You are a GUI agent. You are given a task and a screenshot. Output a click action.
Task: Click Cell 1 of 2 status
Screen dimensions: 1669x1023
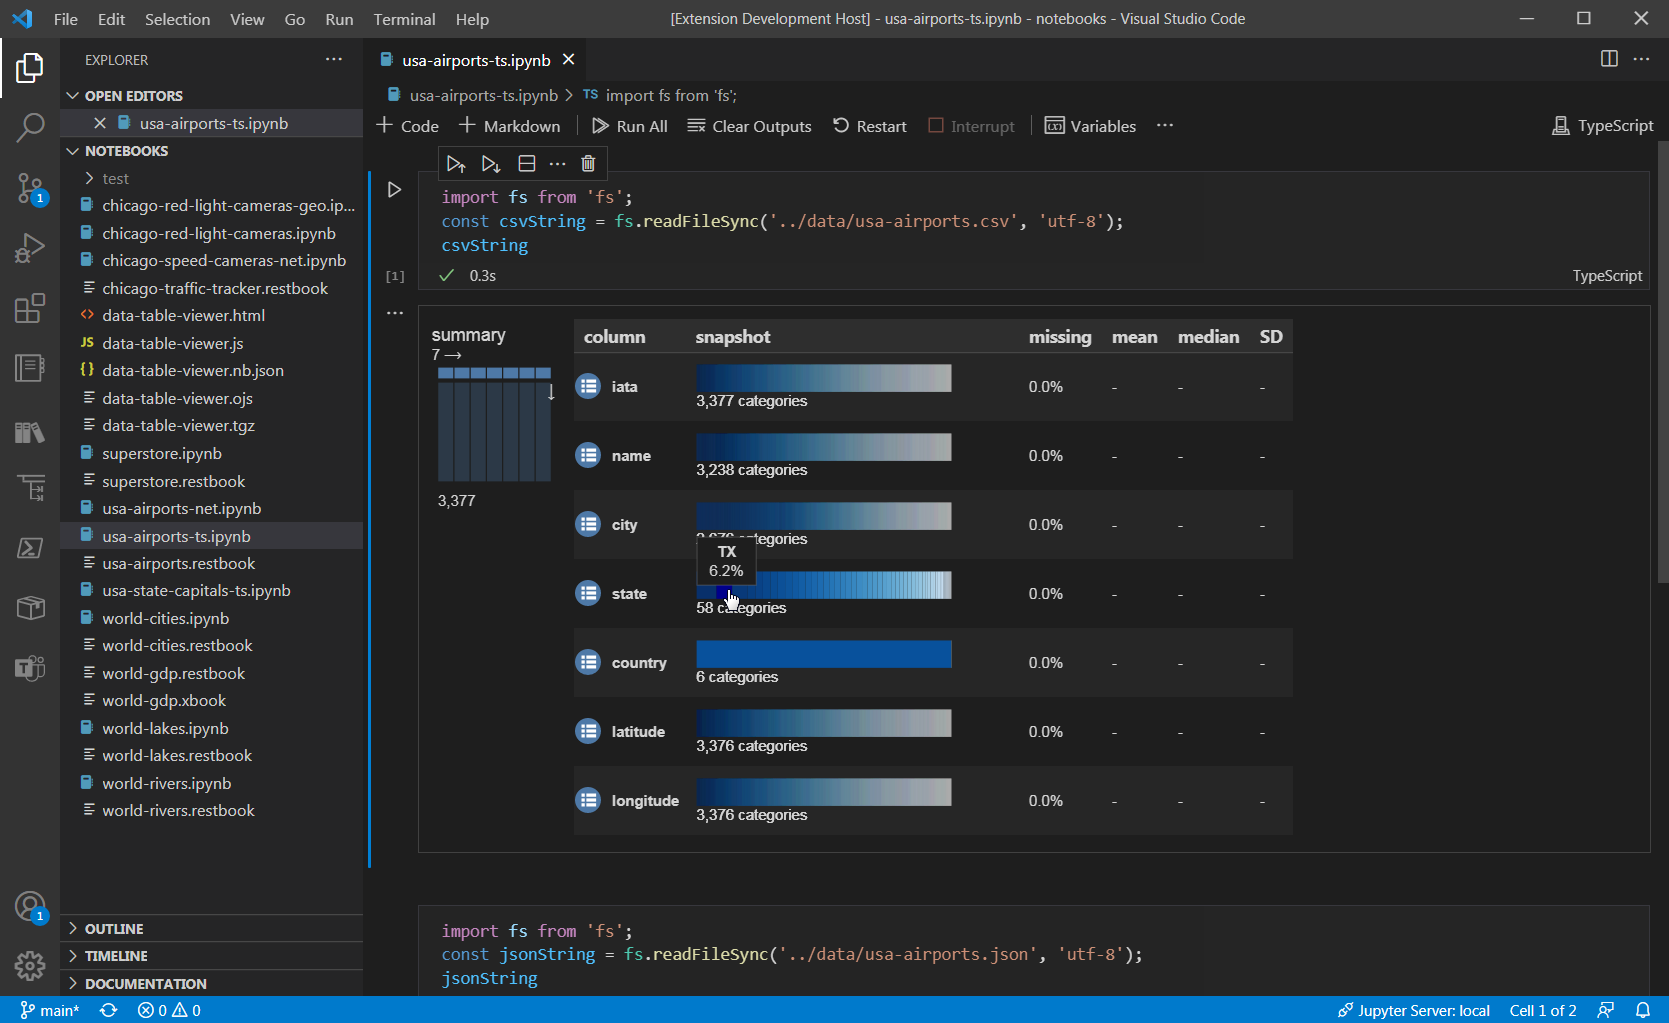point(1543,1010)
